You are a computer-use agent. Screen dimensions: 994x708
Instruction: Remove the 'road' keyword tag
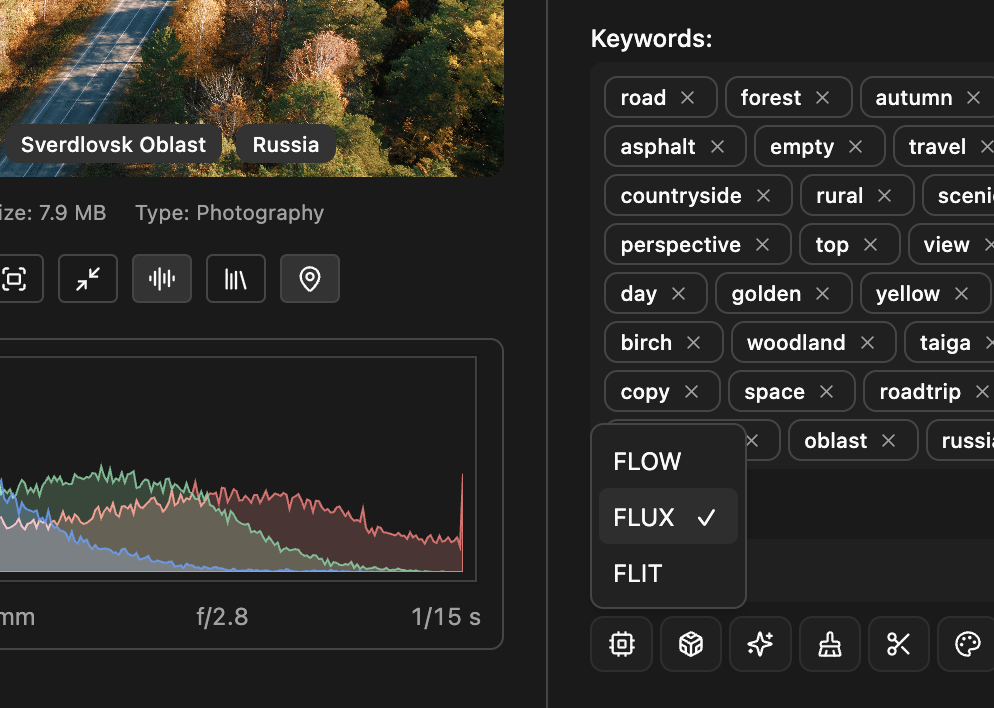click(688, 98)
